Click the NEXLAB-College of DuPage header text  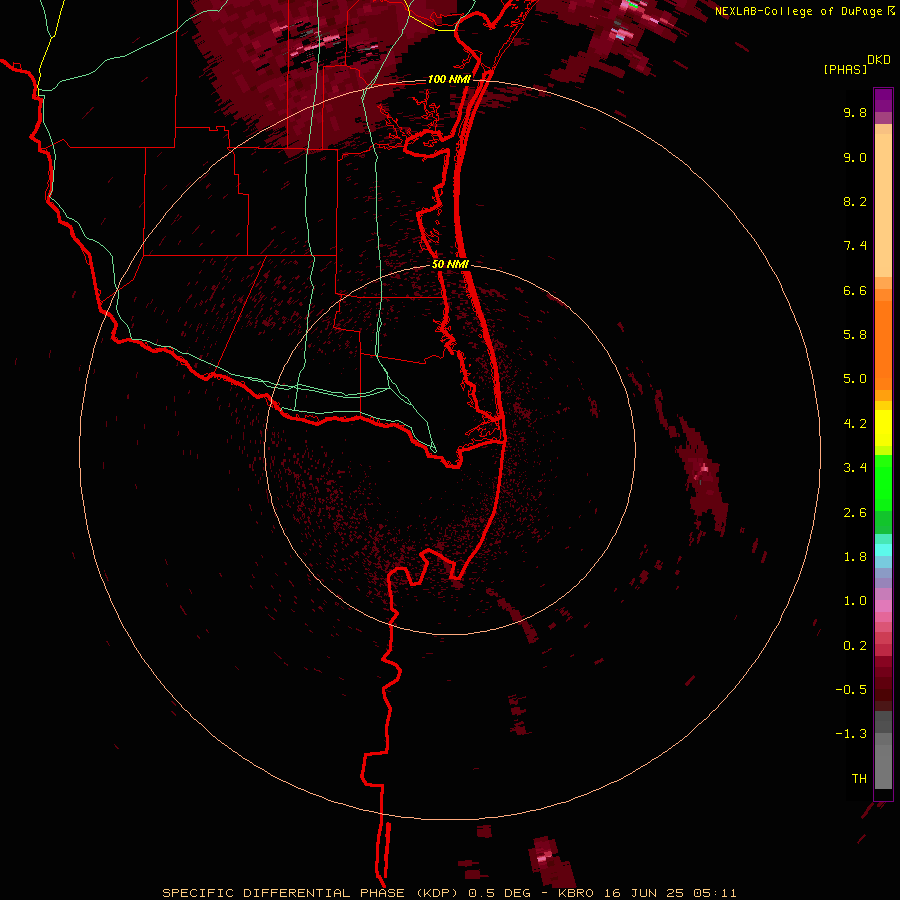click(x=798, y=11)
